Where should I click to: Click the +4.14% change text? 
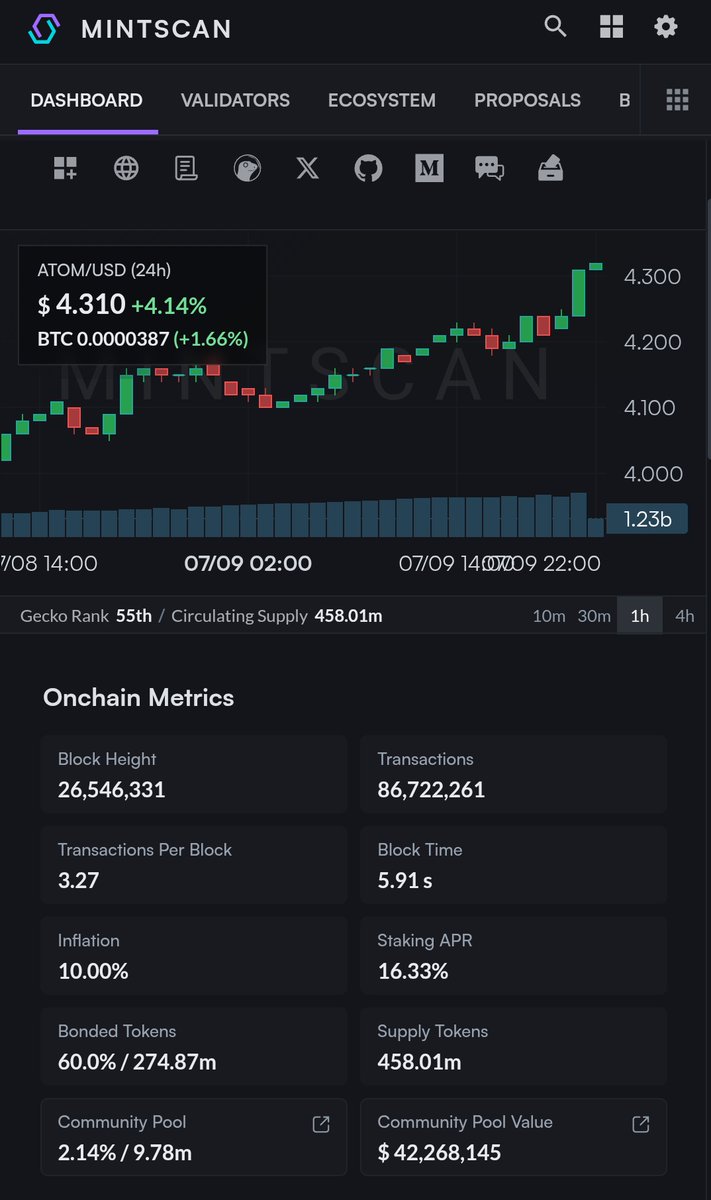(169, 305)
